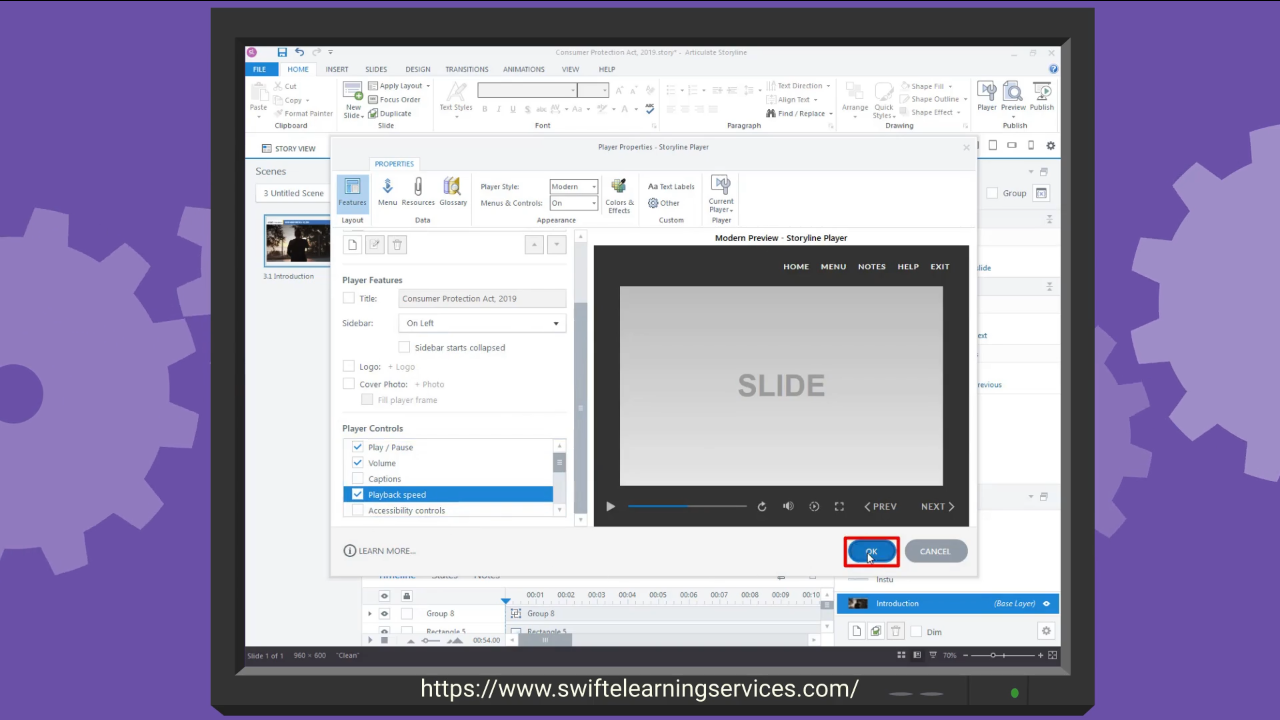
Task: Expand Group 8 in the timeline
Action: click(370, 613)
